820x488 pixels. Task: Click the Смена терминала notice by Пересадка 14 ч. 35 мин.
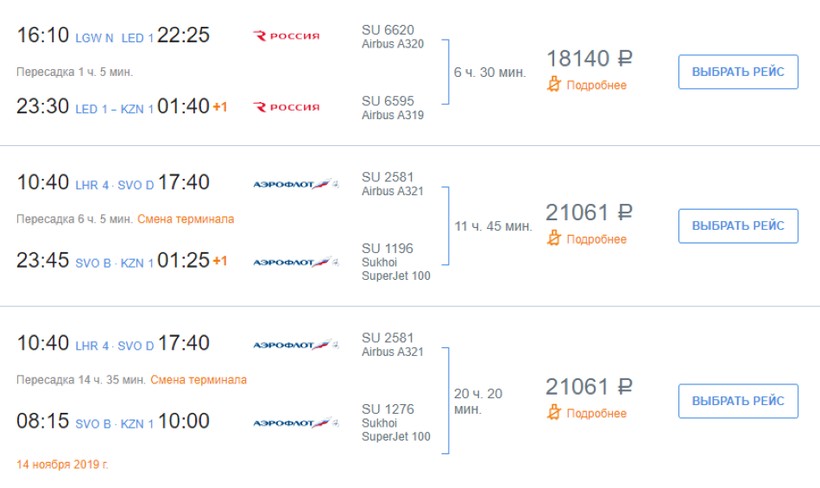[x=200, y=380]
